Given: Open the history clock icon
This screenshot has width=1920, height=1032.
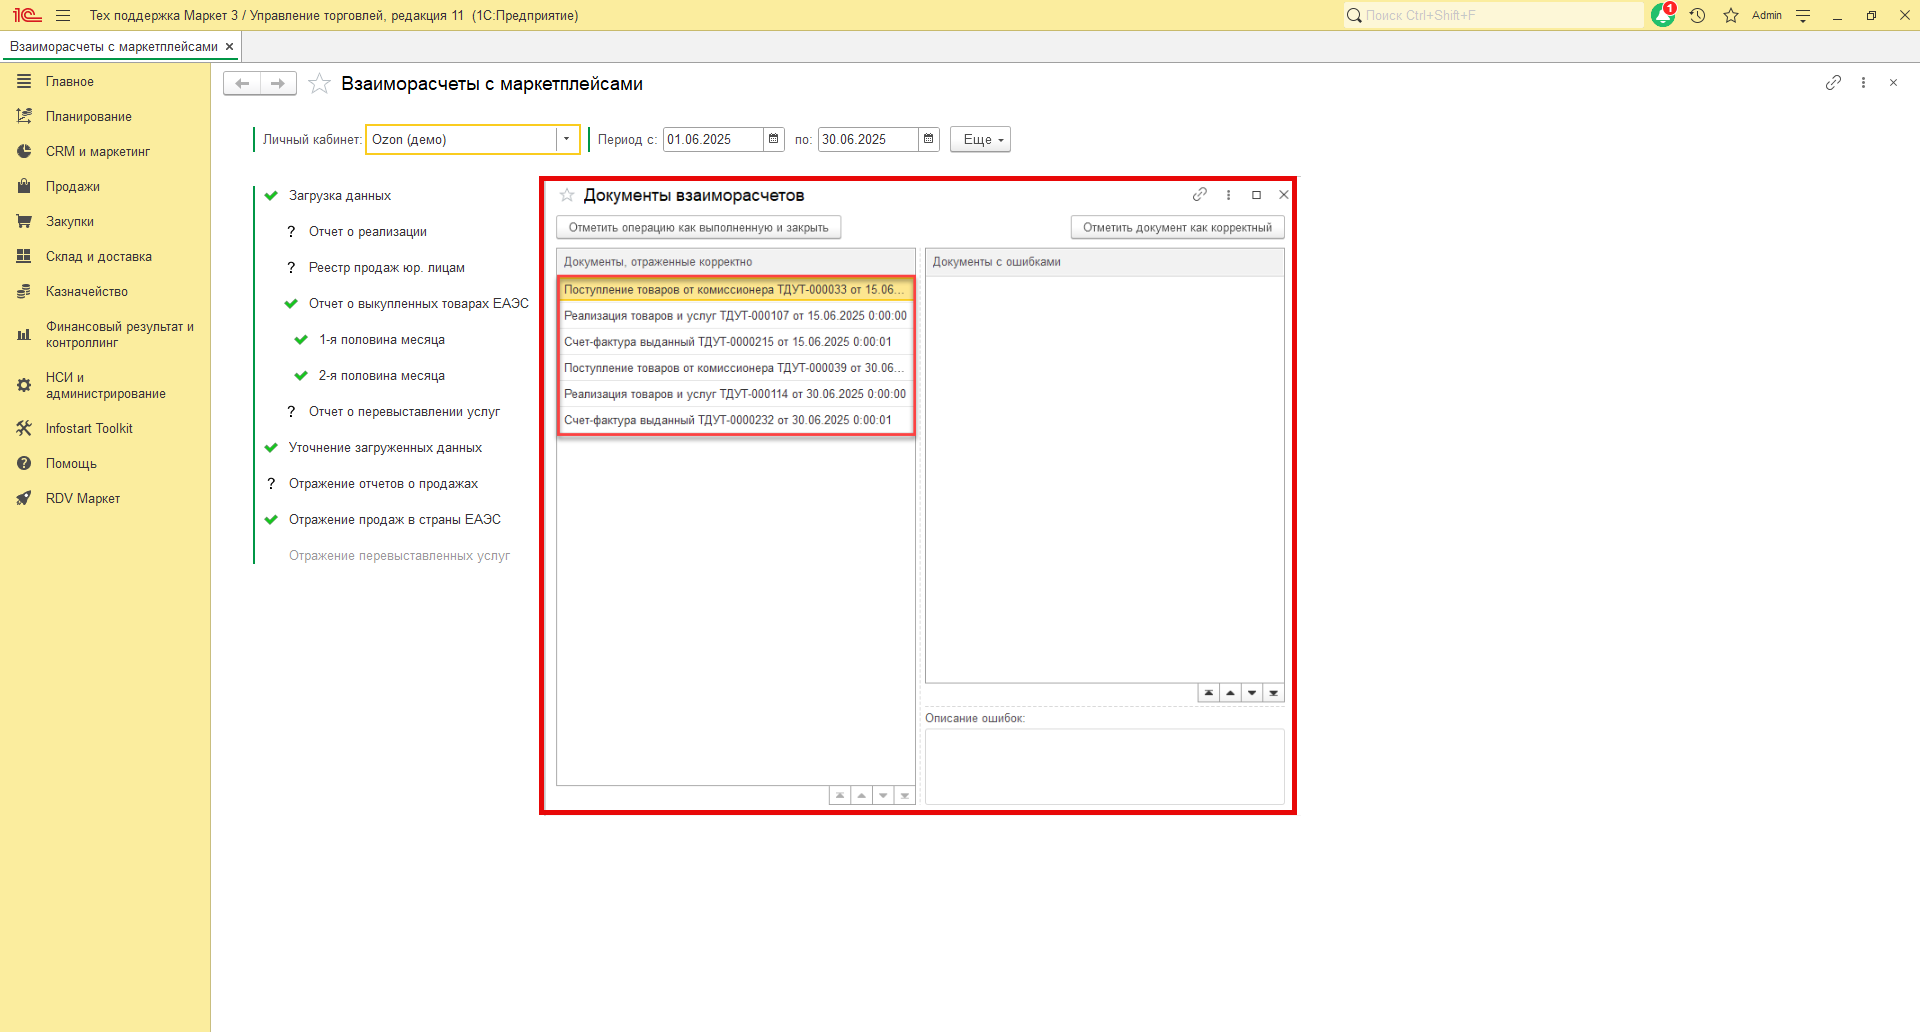Looking at the screenshot, I should (1697, 16).
